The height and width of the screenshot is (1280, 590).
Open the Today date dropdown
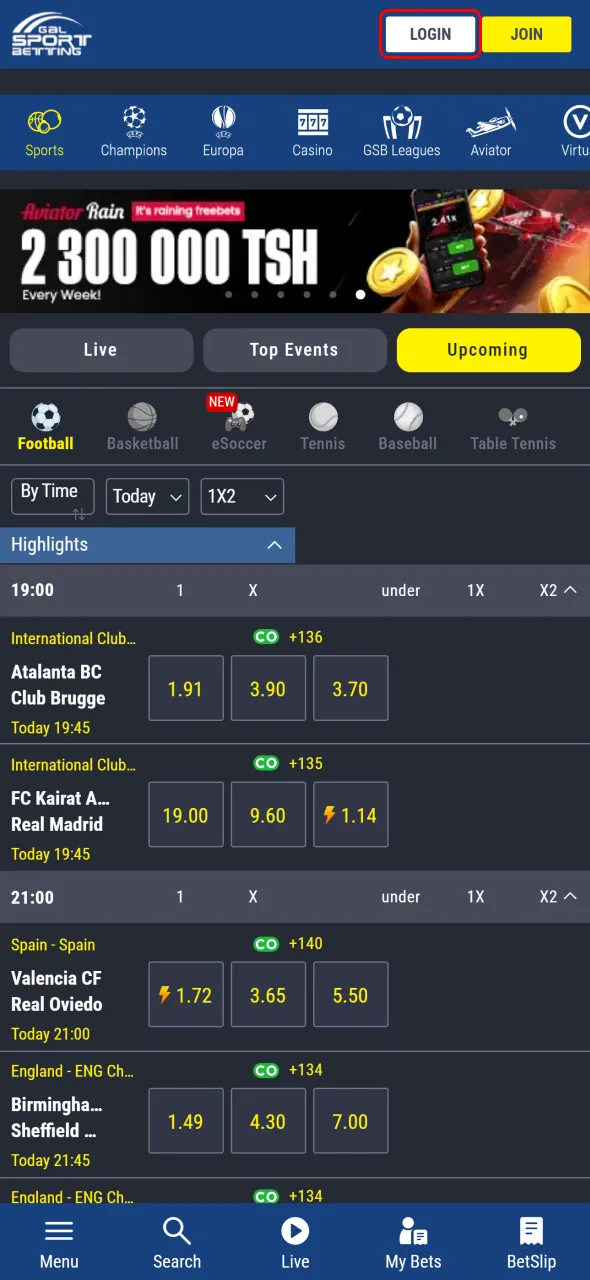147,496
